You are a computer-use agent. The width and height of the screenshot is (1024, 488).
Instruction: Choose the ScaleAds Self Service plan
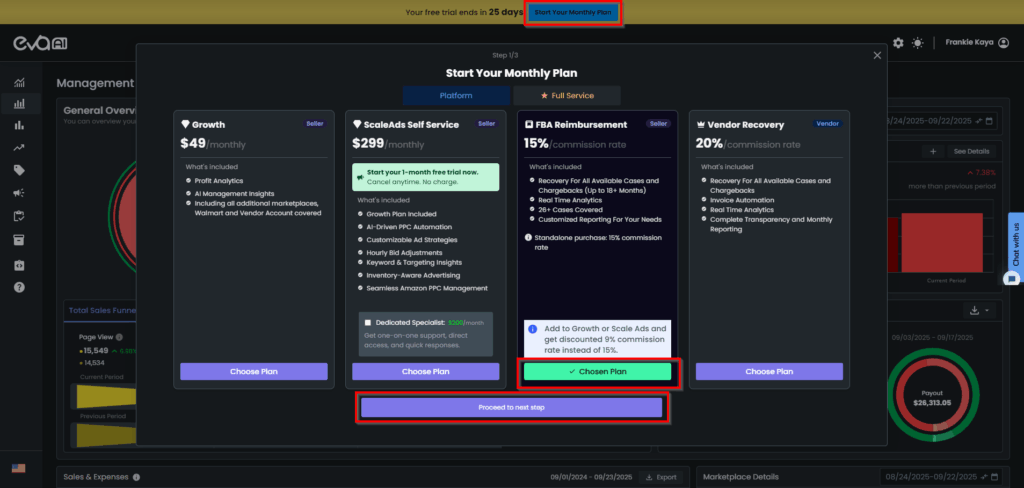(426, 371)
